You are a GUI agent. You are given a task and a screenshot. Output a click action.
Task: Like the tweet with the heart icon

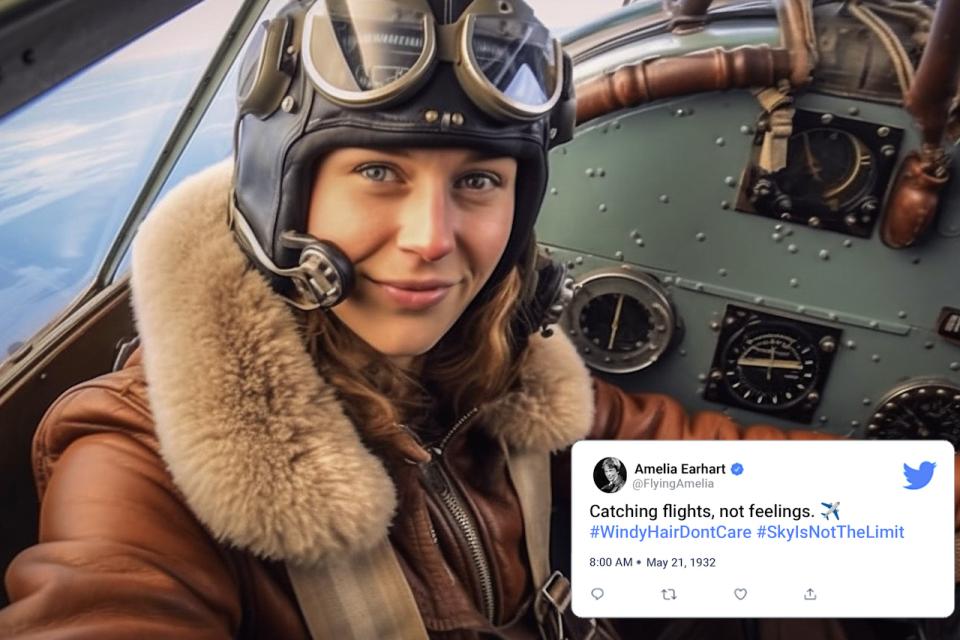pyautogui.click(x=740, y=593)
